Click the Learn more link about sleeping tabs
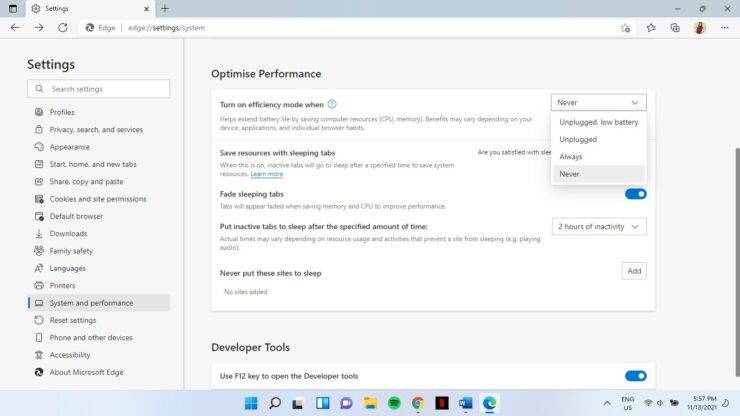Viewport: 740px width, 416px height. (x=267, y=174)
